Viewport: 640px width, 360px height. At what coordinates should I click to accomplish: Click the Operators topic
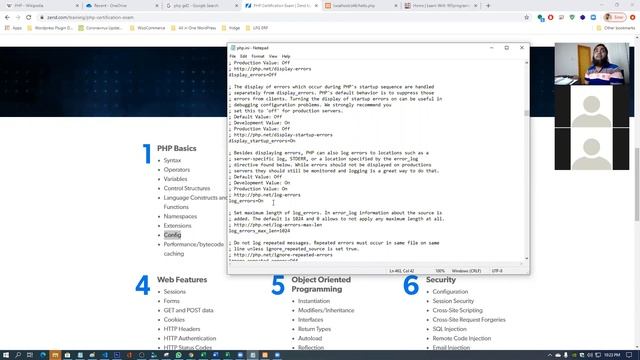click(x=177, y=170)
